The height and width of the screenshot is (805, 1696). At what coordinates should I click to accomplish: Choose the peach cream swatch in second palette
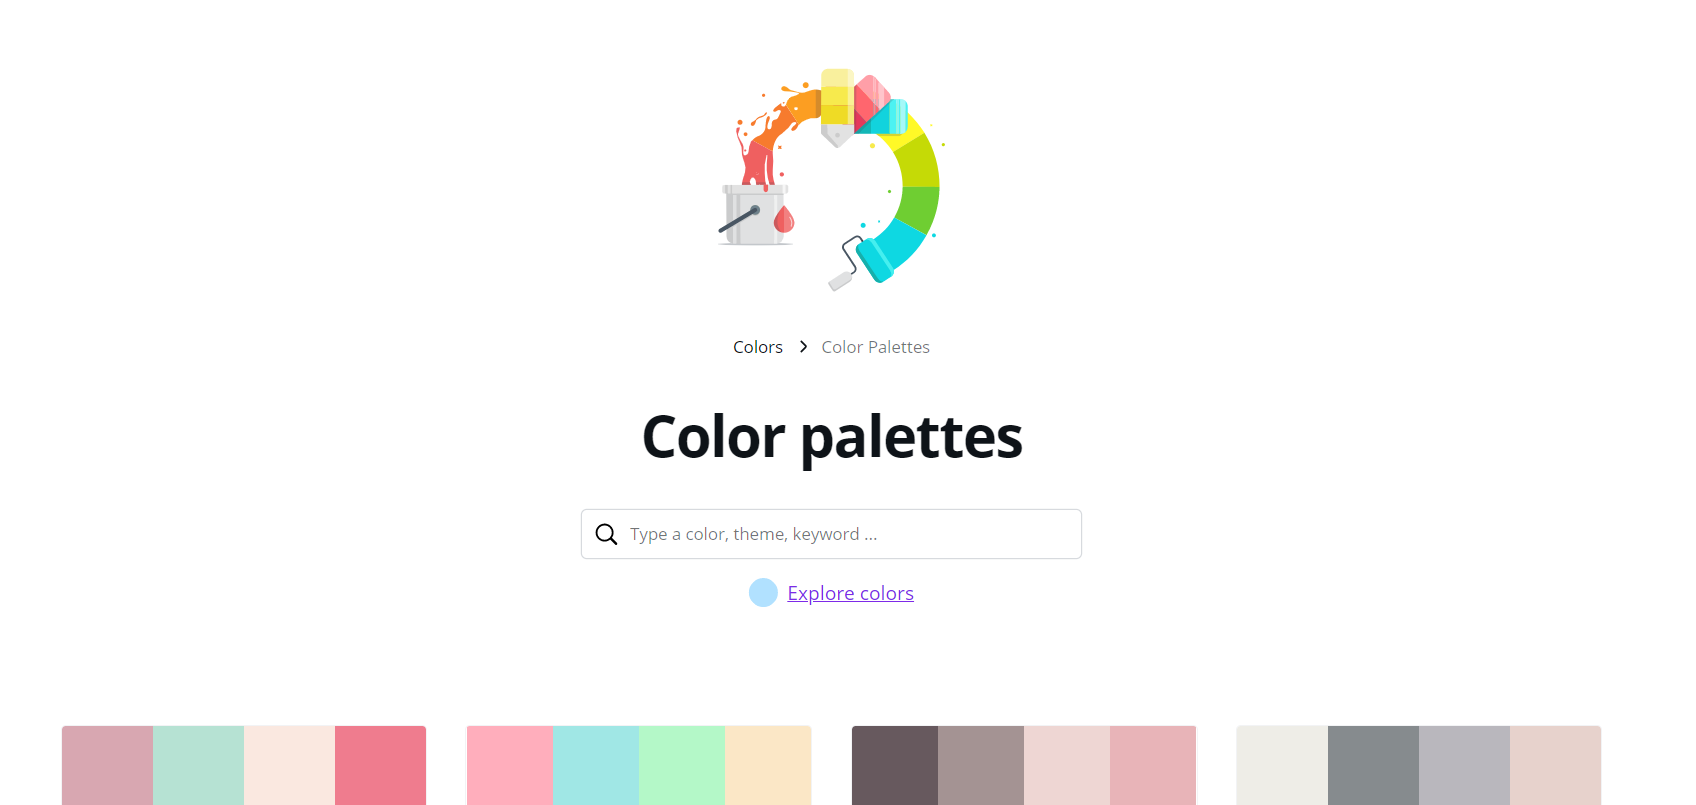point(768,765)
